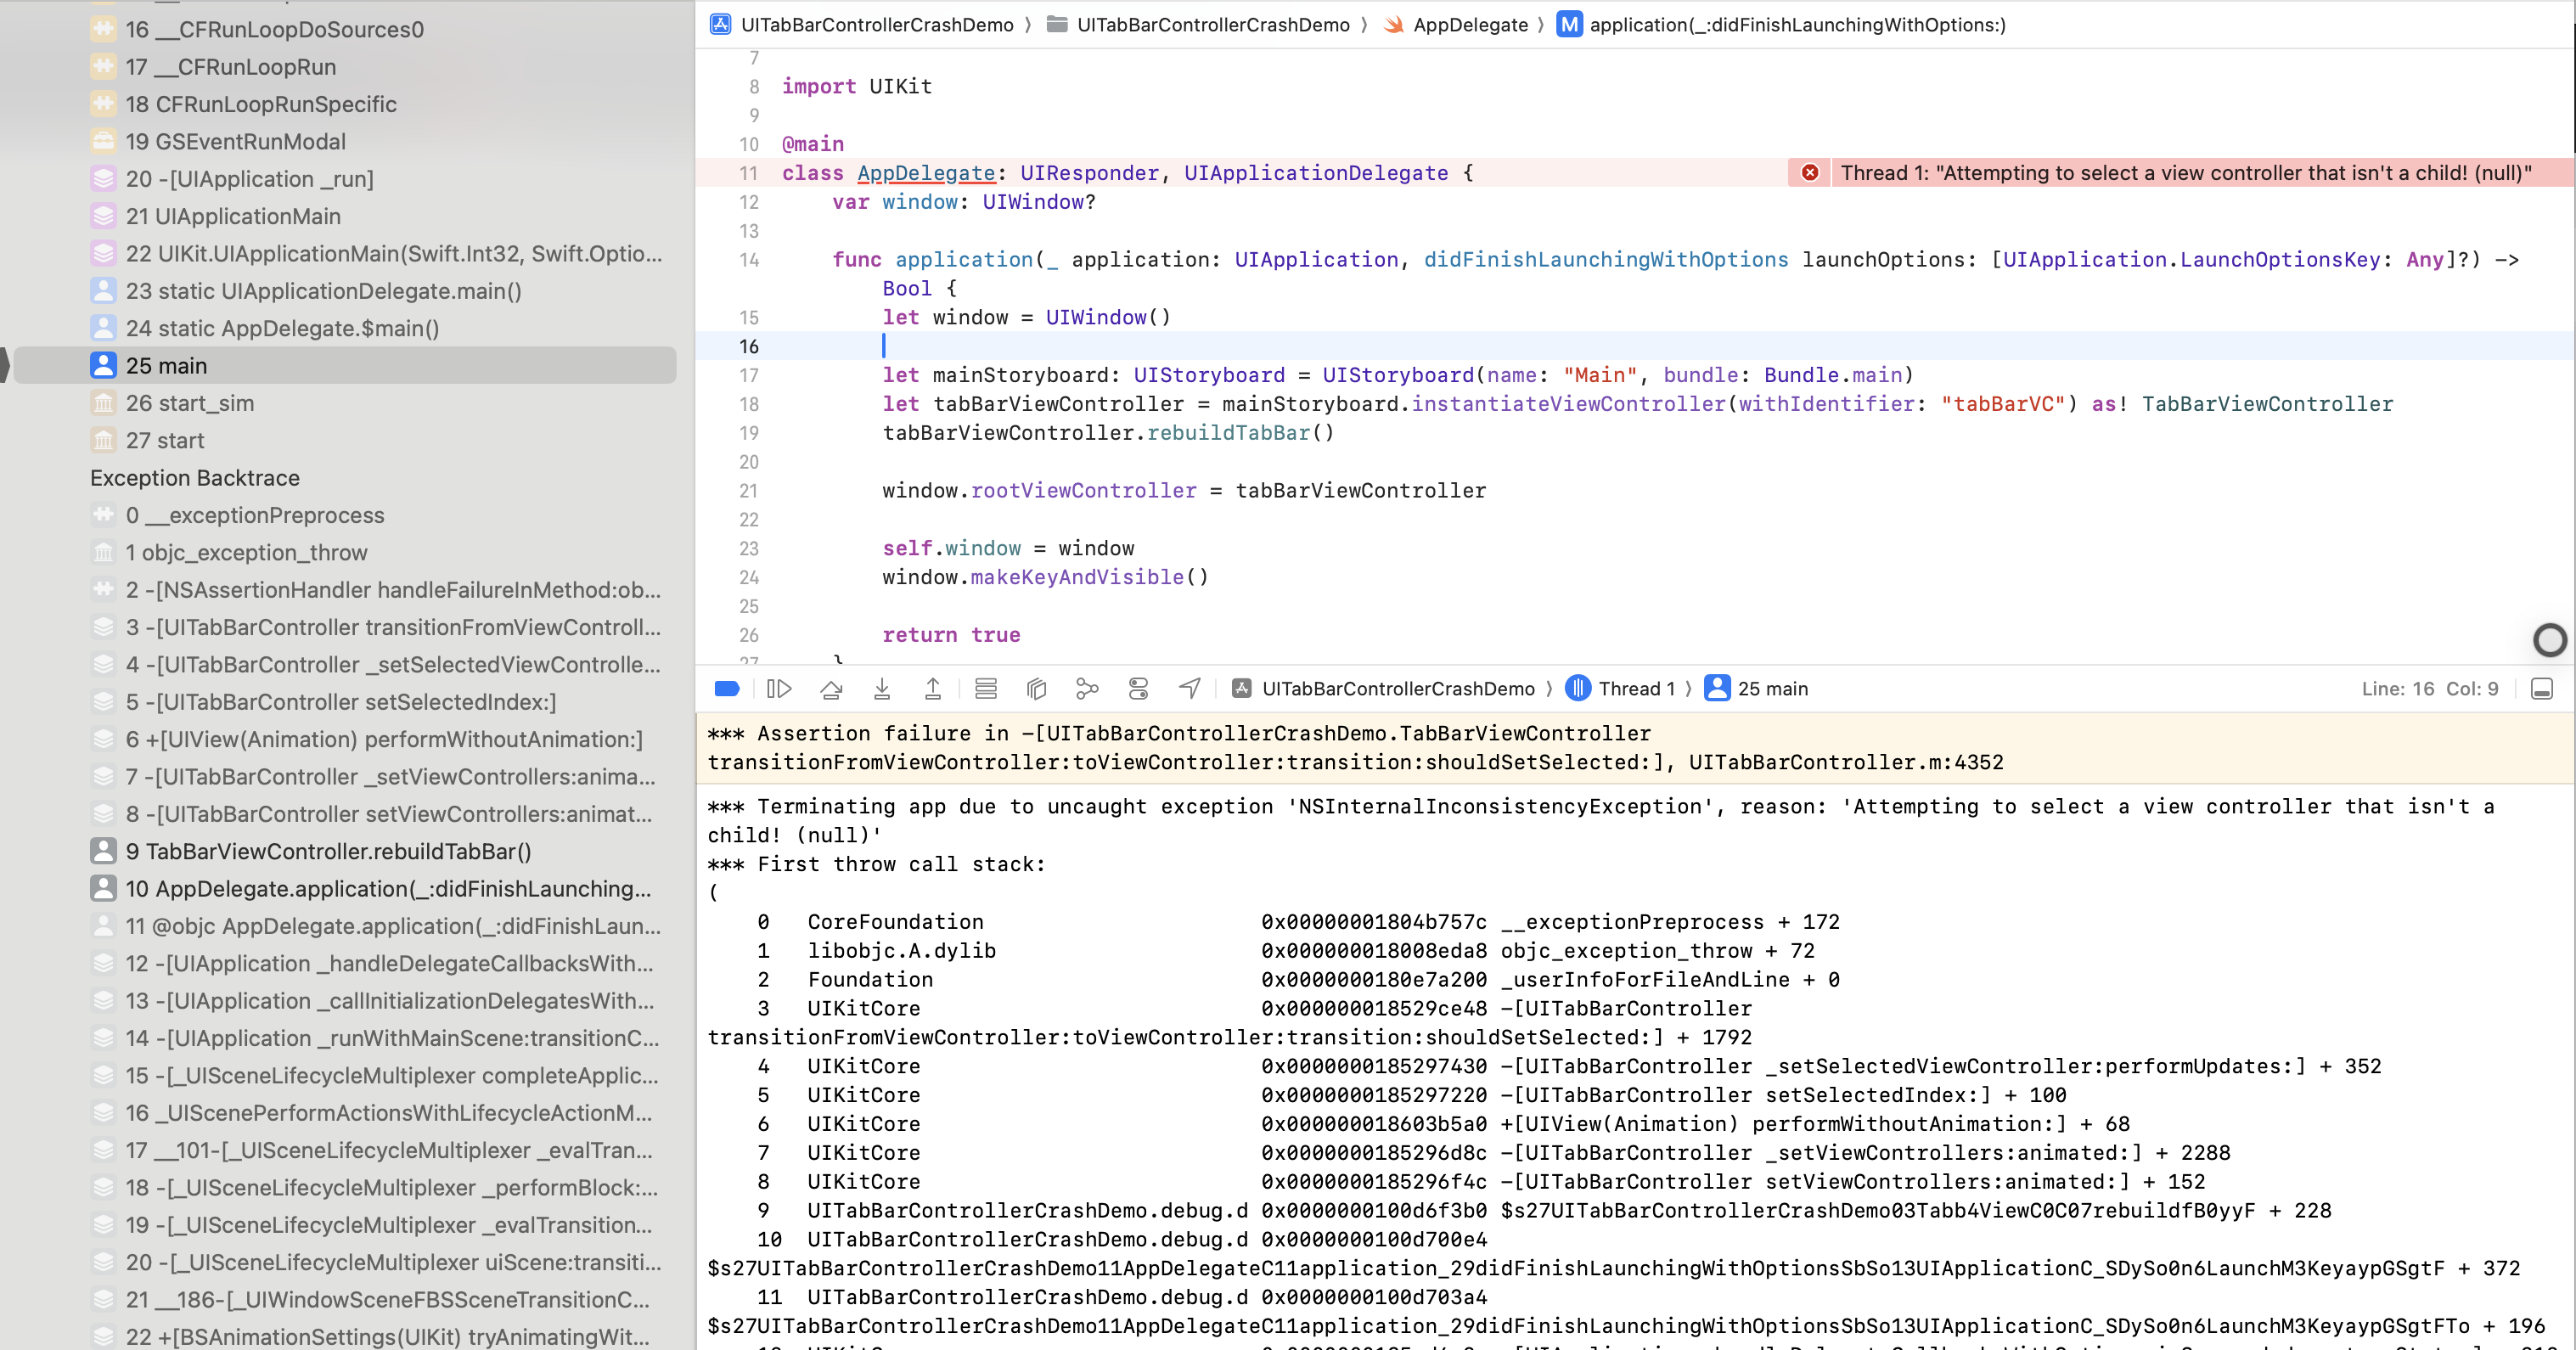Image resolution: width=2576 pixels, height=1350 pixels.
Task: Open AppDelegate breadcrumb in jump bar
Action: click(x=1469, y=24)
